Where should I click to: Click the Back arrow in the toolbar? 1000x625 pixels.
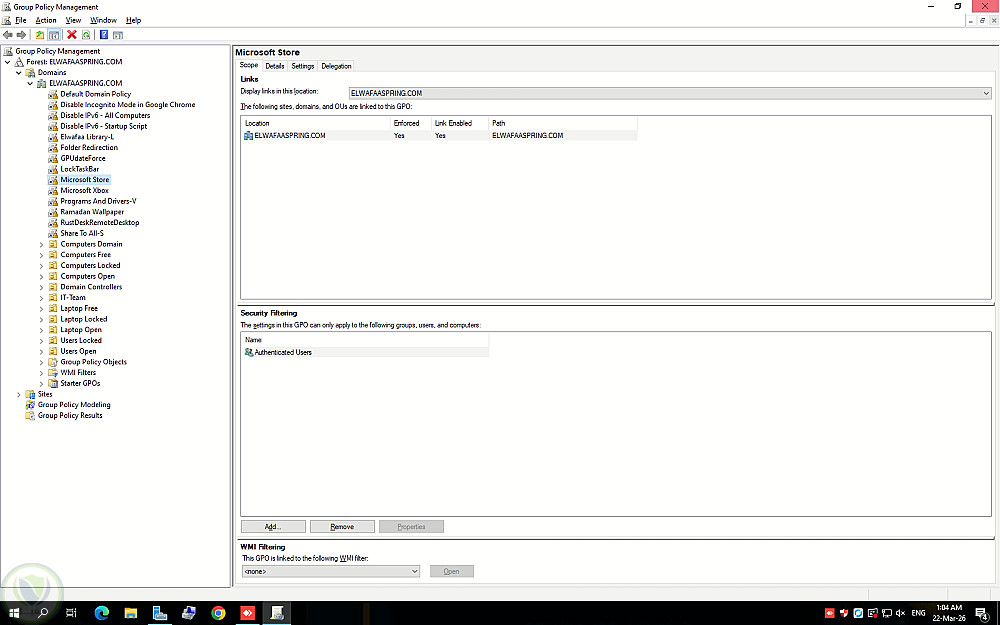[x=8, y=35]
